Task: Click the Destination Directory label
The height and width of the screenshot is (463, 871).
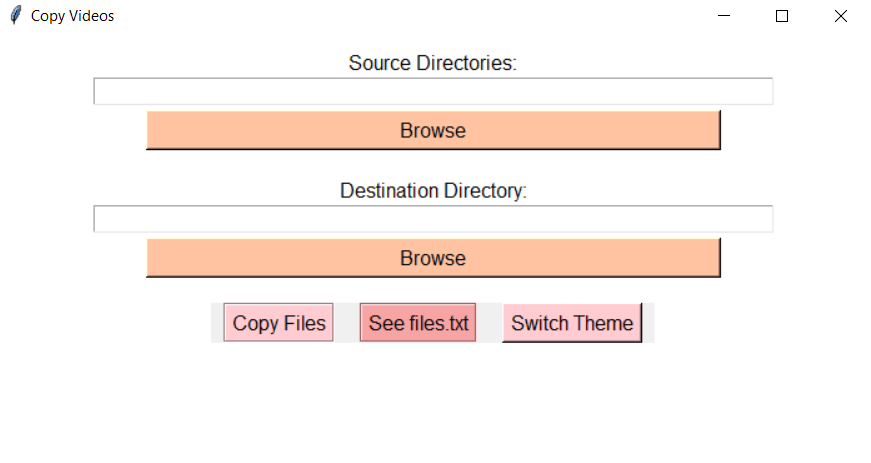Action: coord(433,191)
